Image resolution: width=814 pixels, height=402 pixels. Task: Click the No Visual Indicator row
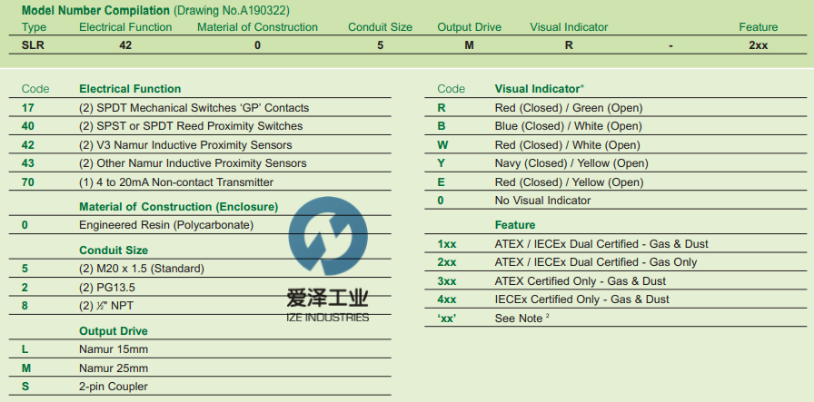[x=542, y=201]
